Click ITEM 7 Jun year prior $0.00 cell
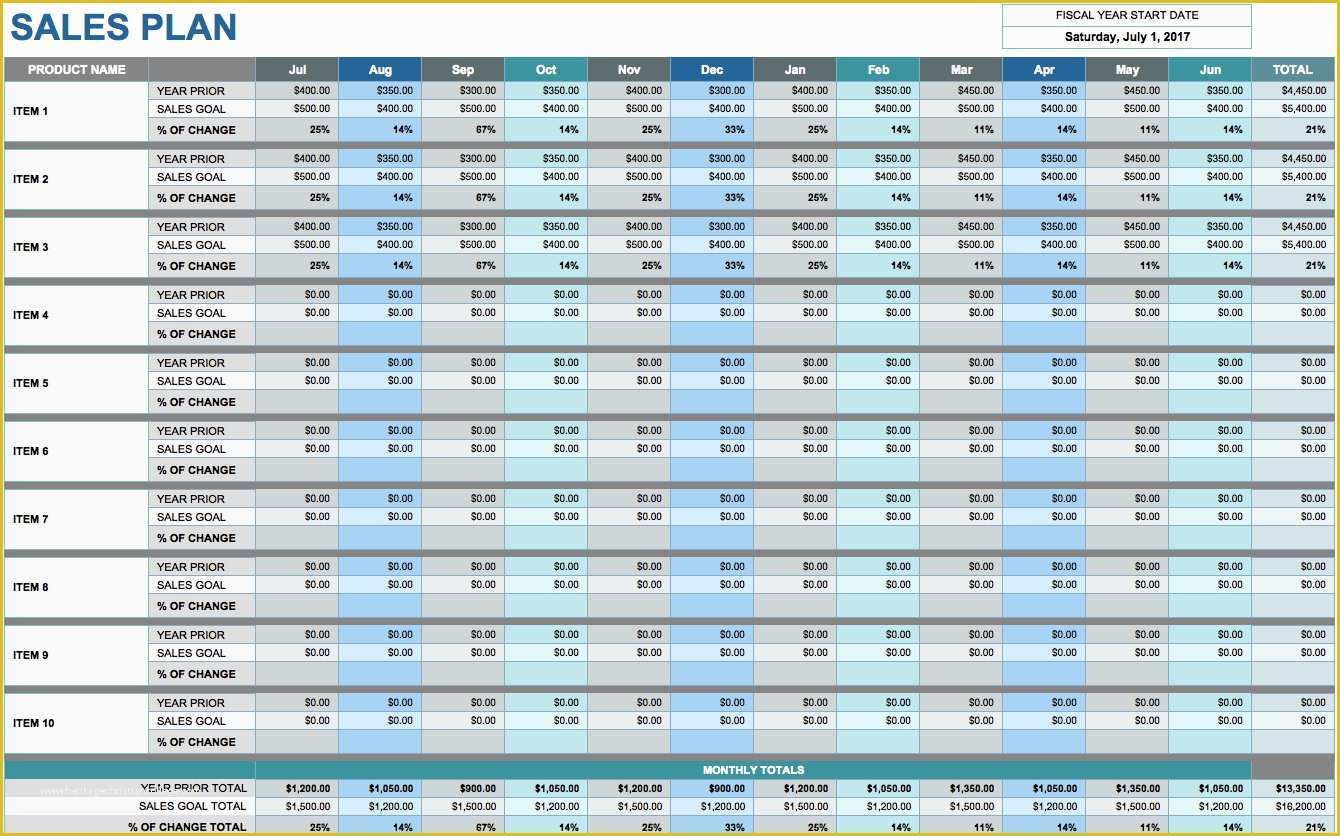1340x836 pixels. 1210,499
